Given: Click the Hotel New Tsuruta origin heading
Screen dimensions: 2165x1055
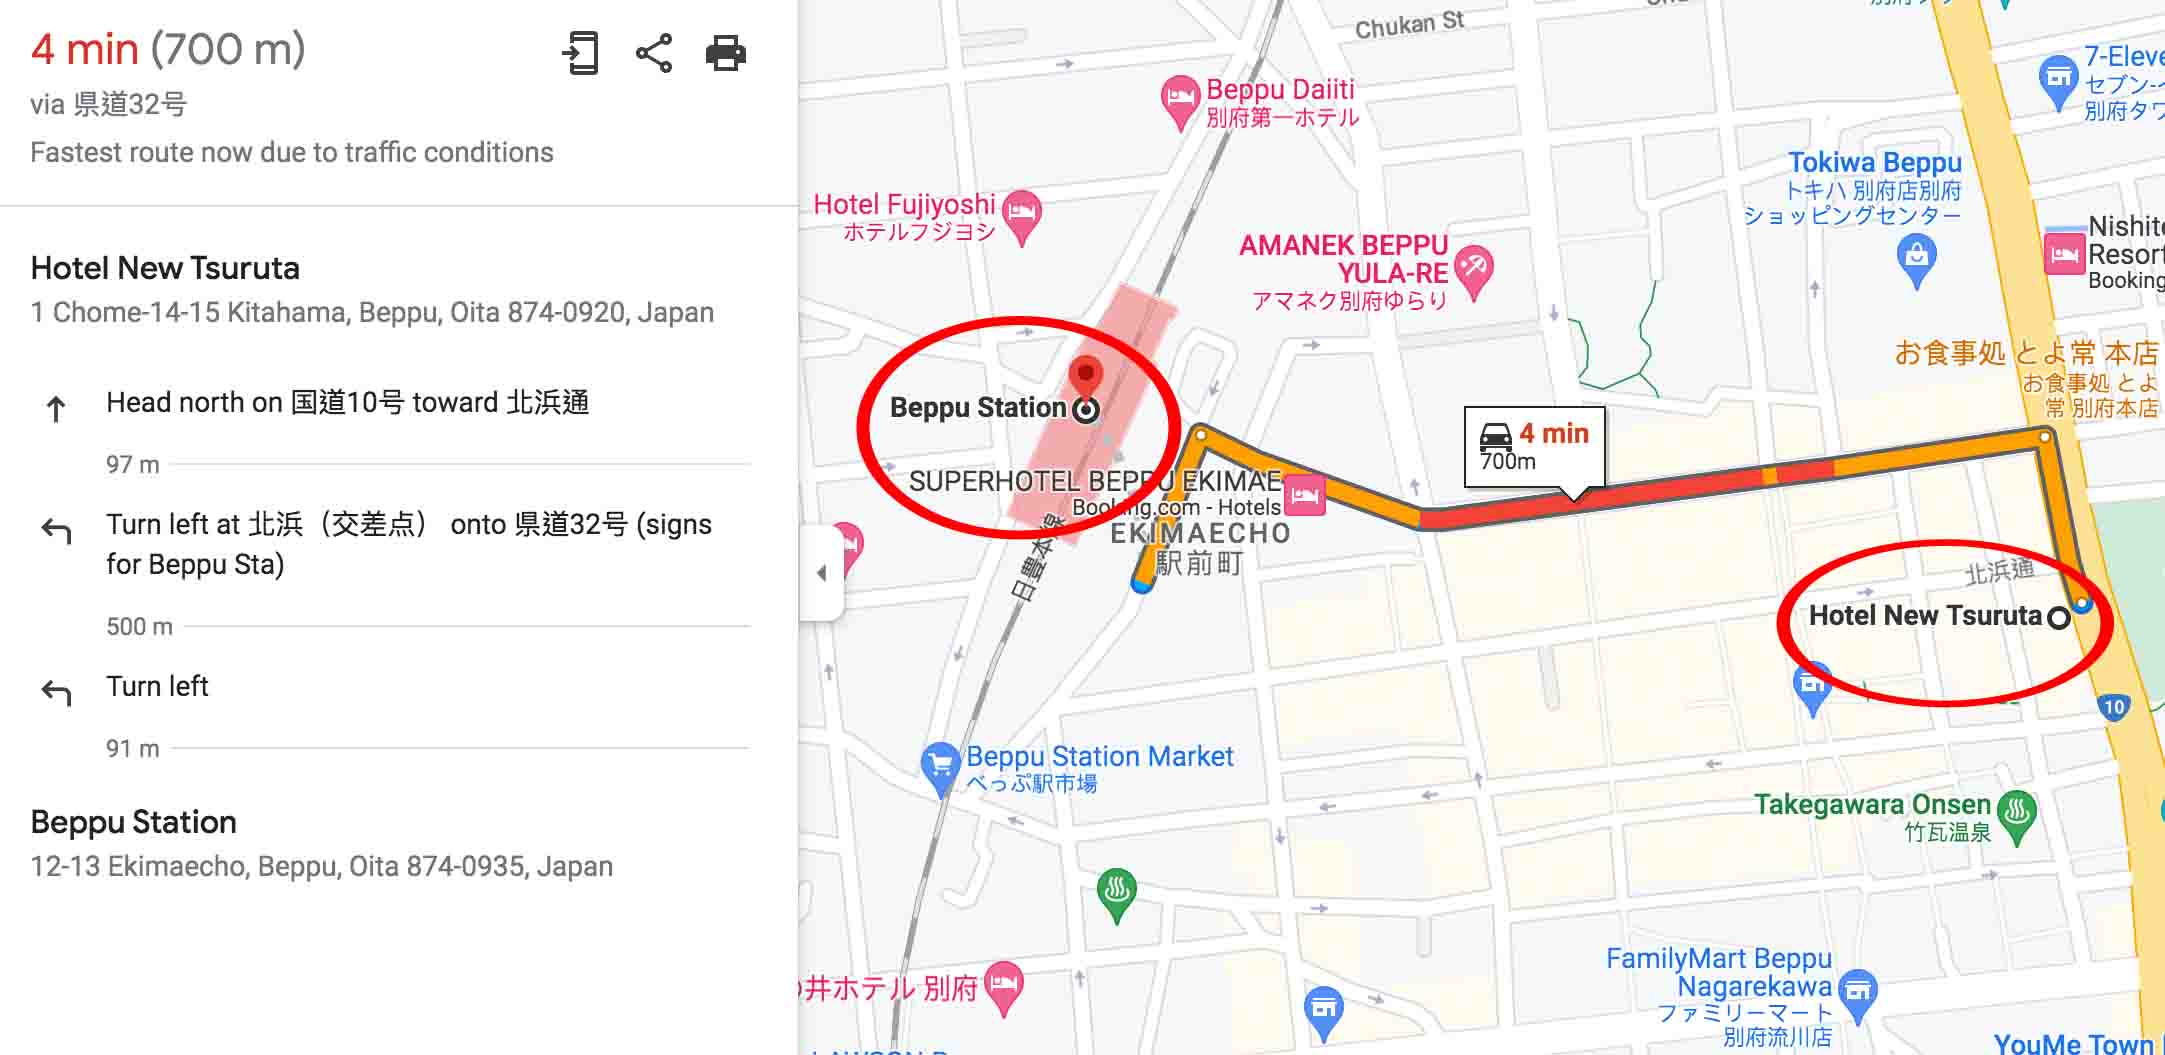Looking at the screenshot, I should 165,268.
